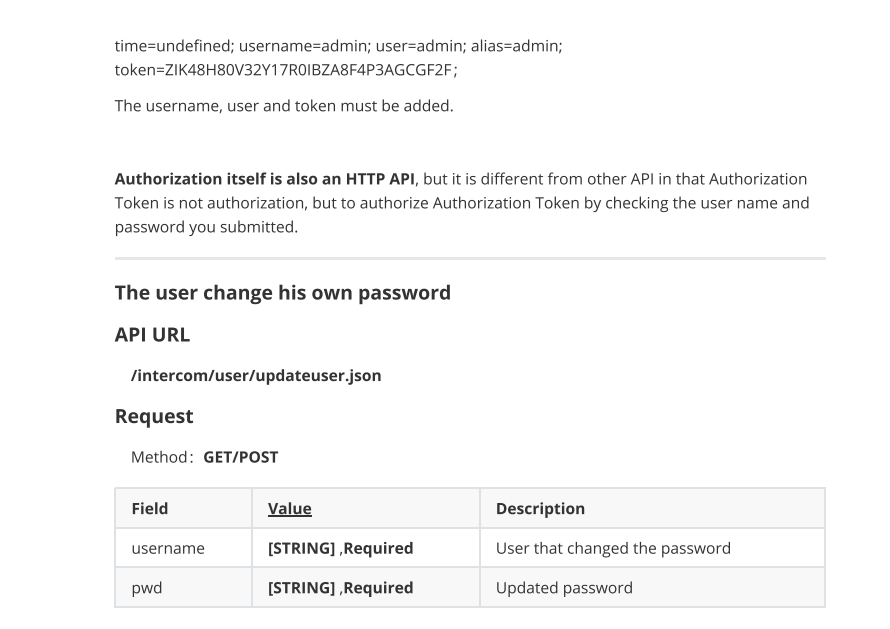This screenshot has height=629, width=890.
Task: Click the 'Method:' label text
Action: click(162, 457)
